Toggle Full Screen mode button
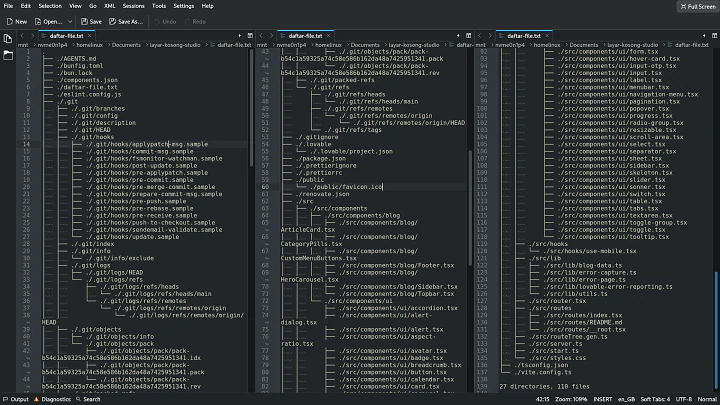 698,6
